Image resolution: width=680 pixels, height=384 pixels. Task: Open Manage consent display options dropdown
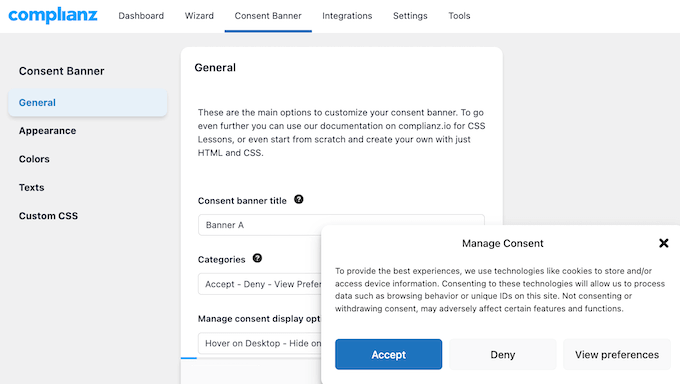(x=259, y=343)
